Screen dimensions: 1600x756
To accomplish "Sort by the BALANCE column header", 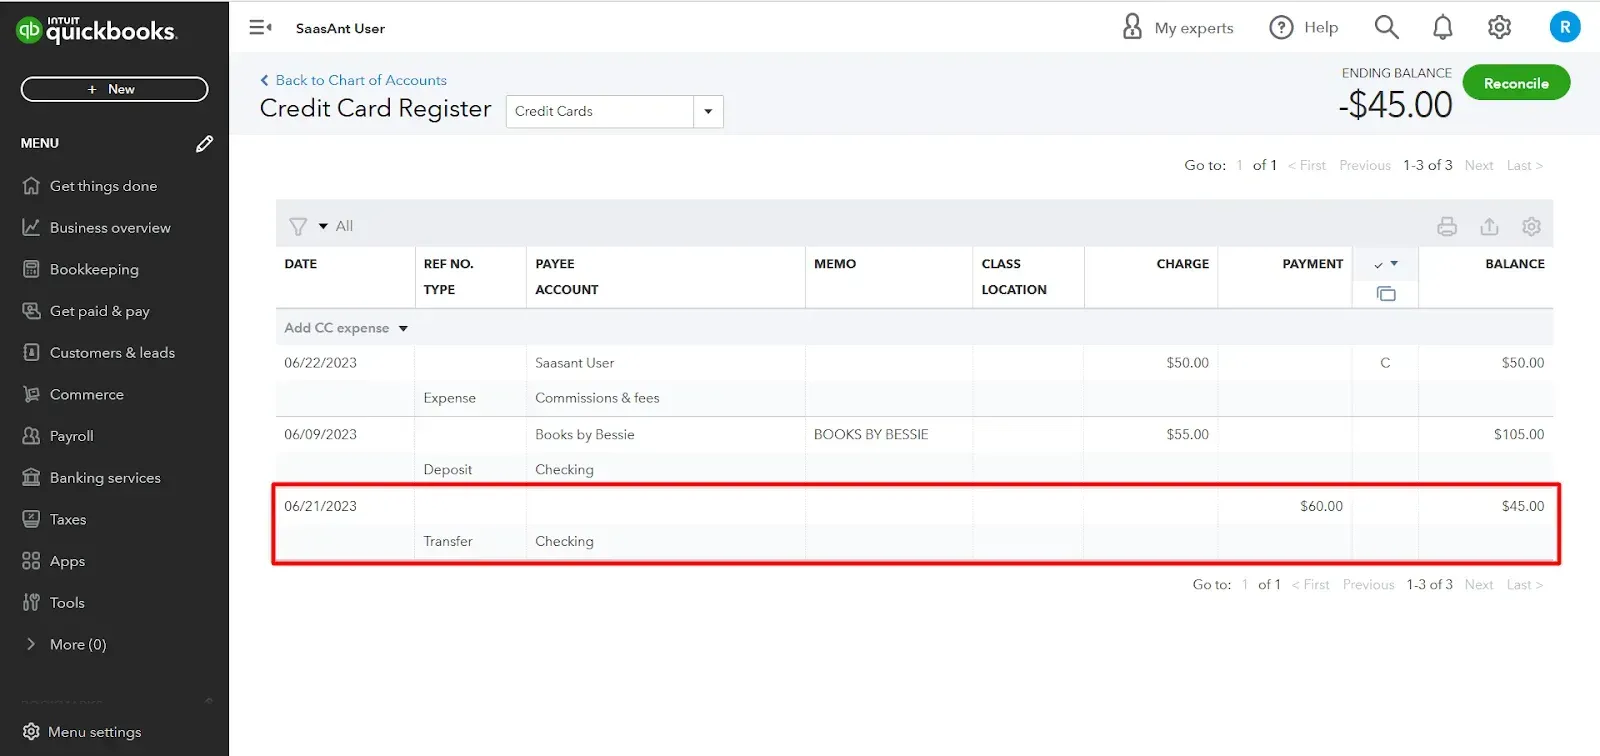I will point(1515,264).
